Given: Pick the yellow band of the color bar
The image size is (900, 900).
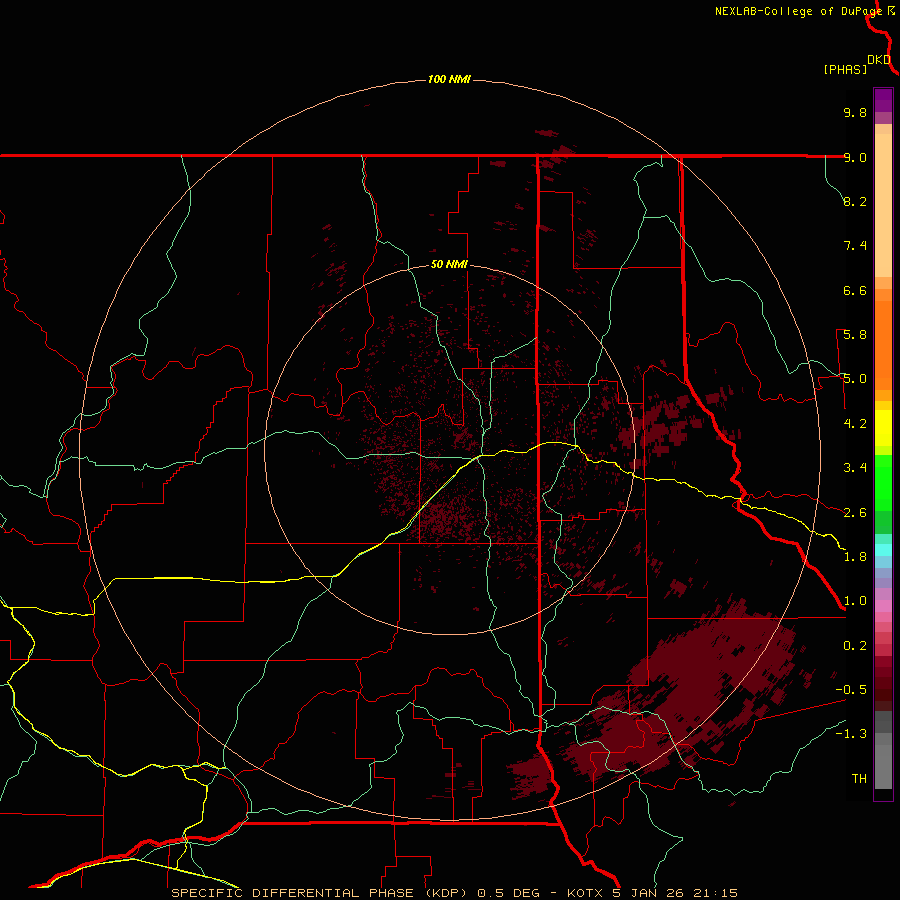Looking at the screenshot, I should 883,428.
